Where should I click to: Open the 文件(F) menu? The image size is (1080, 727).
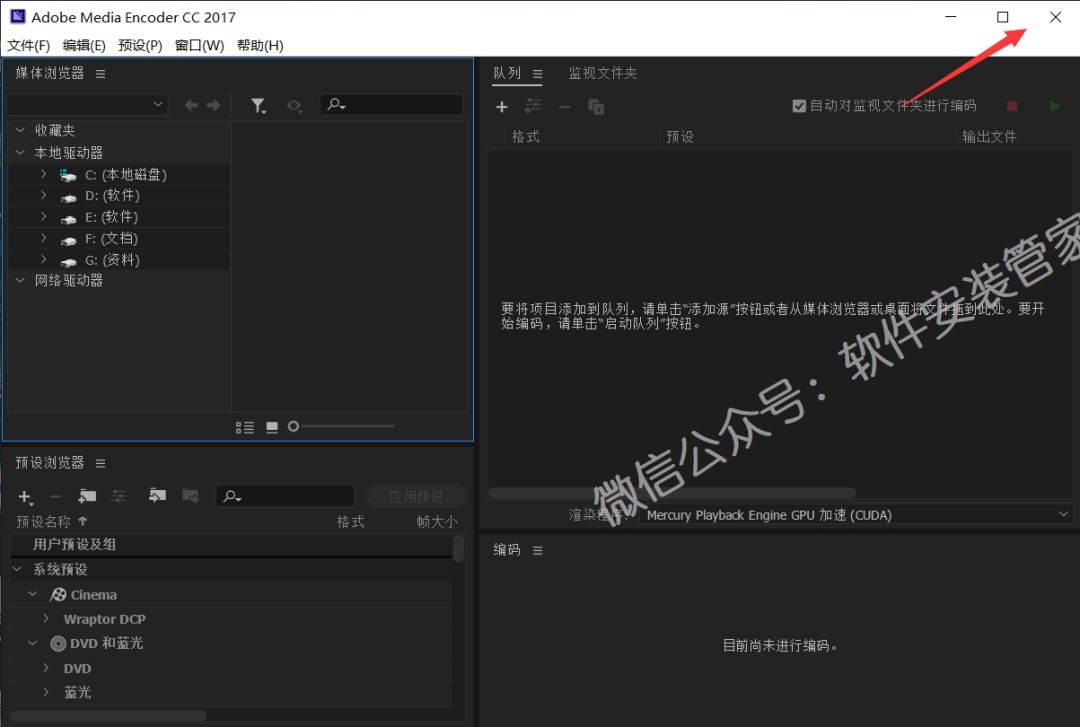coord(28,45)
